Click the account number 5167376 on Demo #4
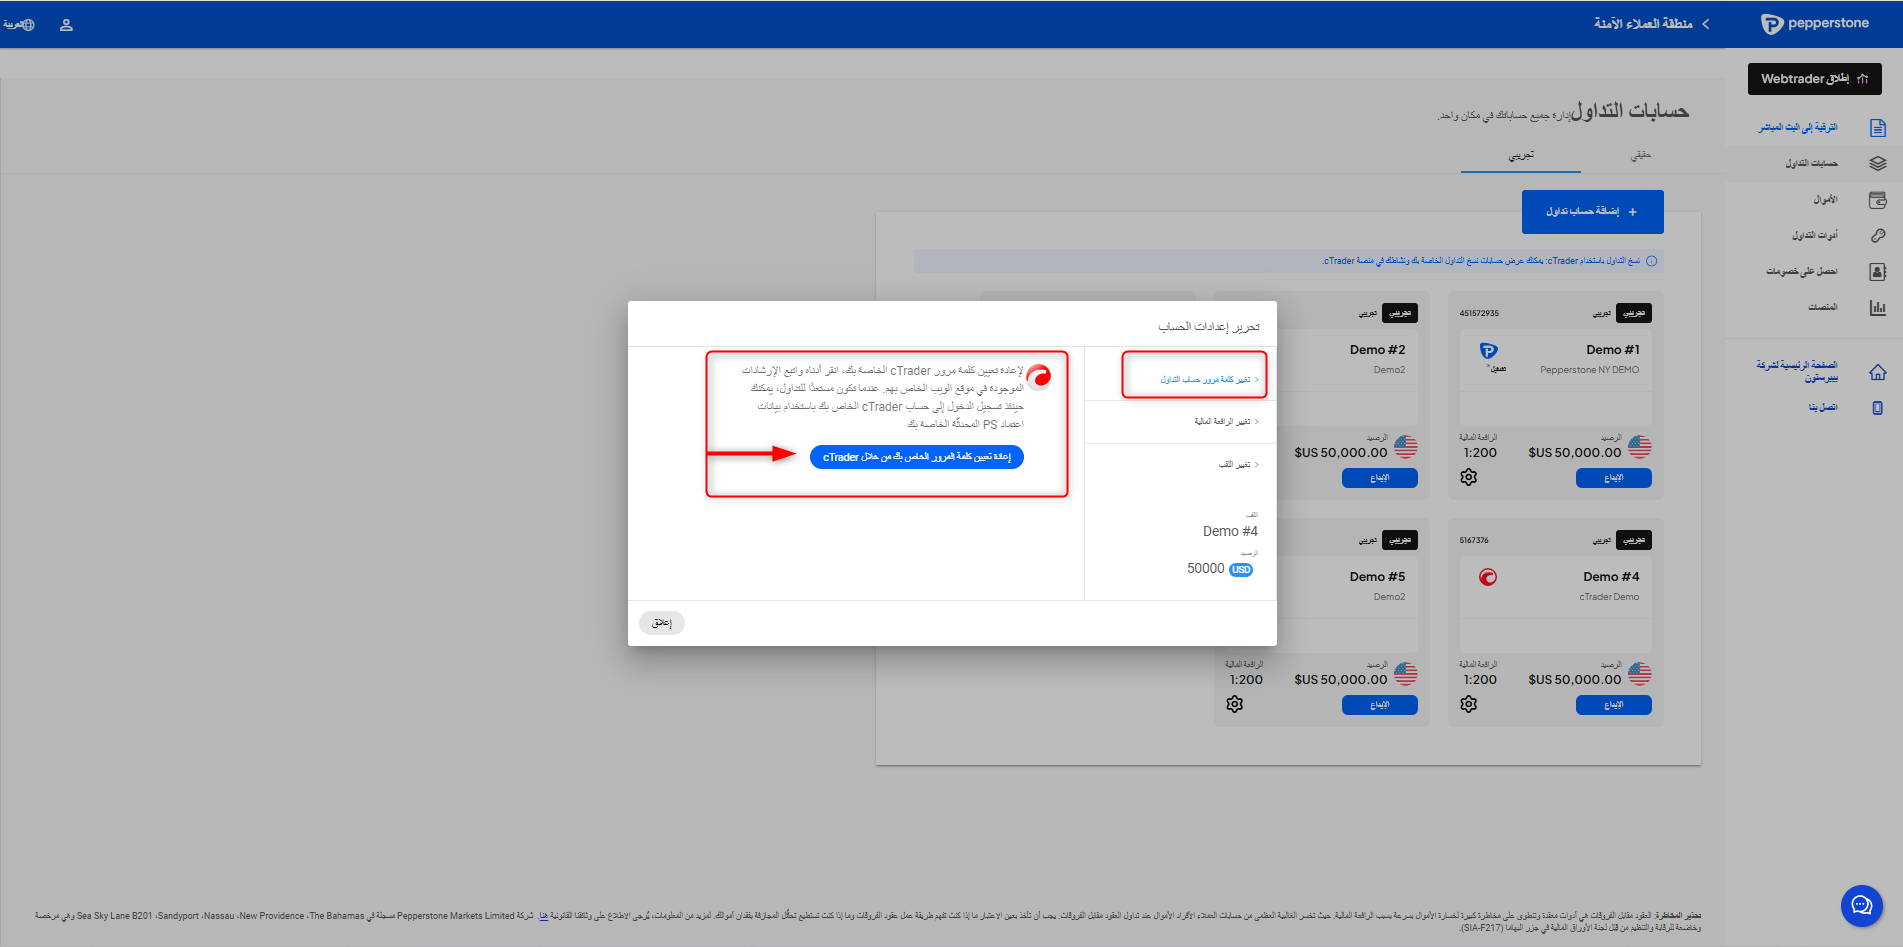This screenshot has height=947, width=1903. coord(1474,541)
